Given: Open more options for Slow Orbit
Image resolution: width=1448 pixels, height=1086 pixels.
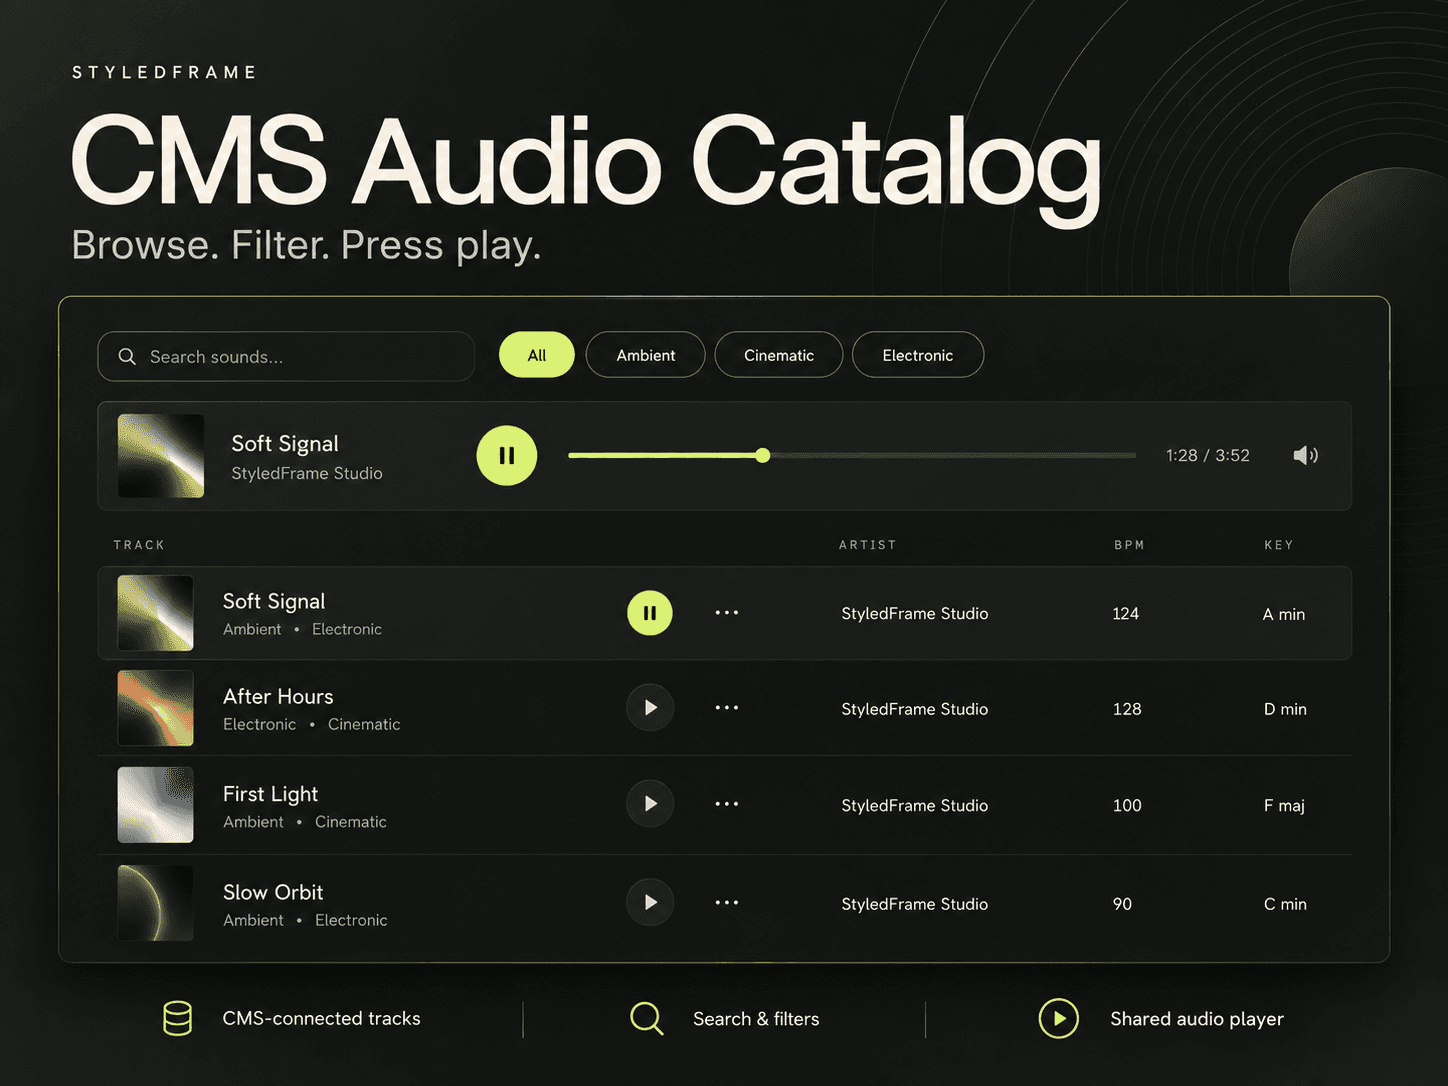Looking at the screenshot, I should click(x=727, y=902).
